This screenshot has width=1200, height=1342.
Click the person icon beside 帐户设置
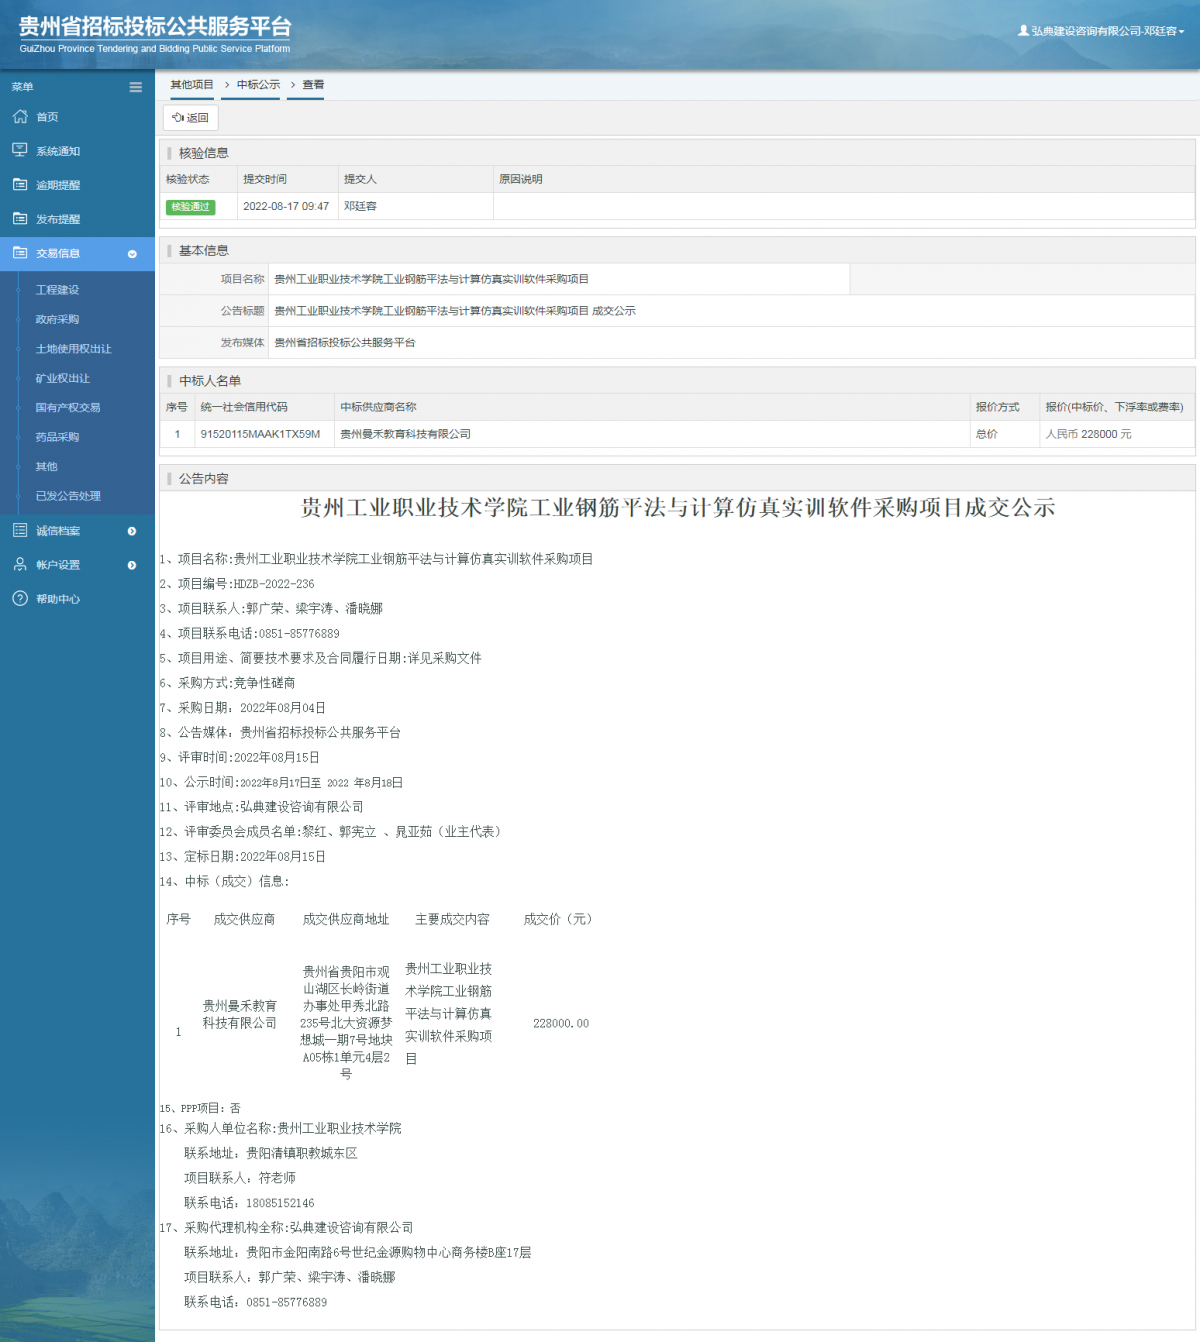pyautogui.click(x=20, y=564)
